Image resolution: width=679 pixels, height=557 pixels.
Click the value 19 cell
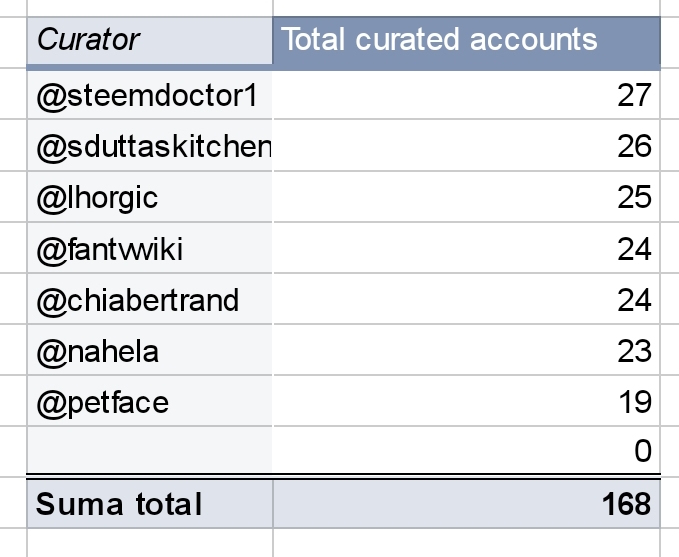[x=466, y=402]
